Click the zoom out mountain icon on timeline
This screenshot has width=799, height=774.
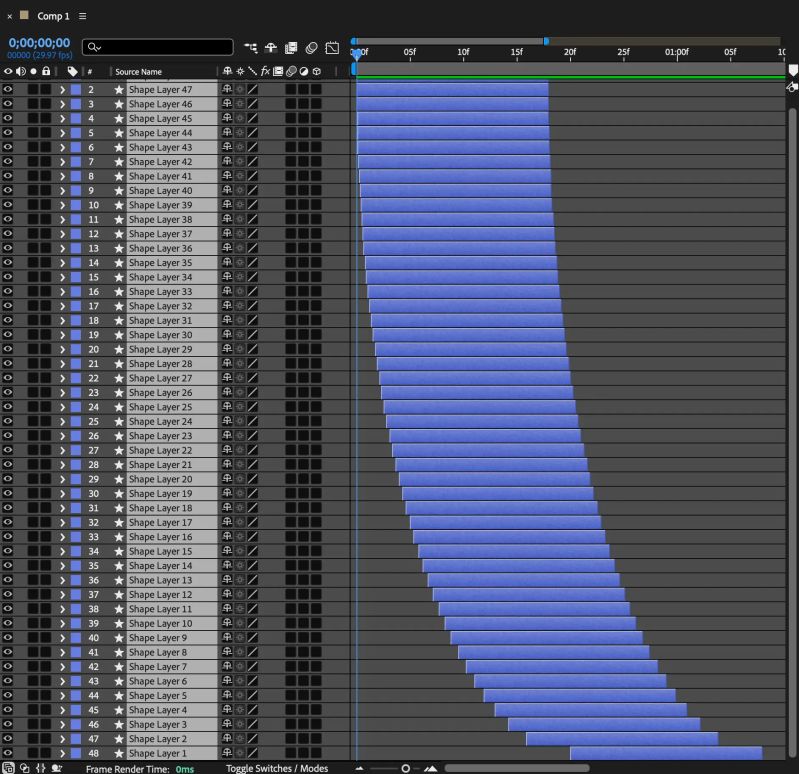360,768
